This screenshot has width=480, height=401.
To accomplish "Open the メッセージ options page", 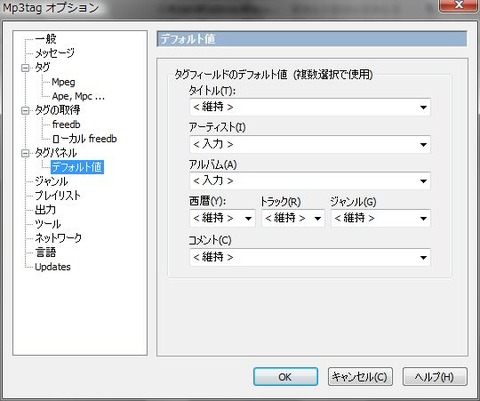I will click(55, 53).
